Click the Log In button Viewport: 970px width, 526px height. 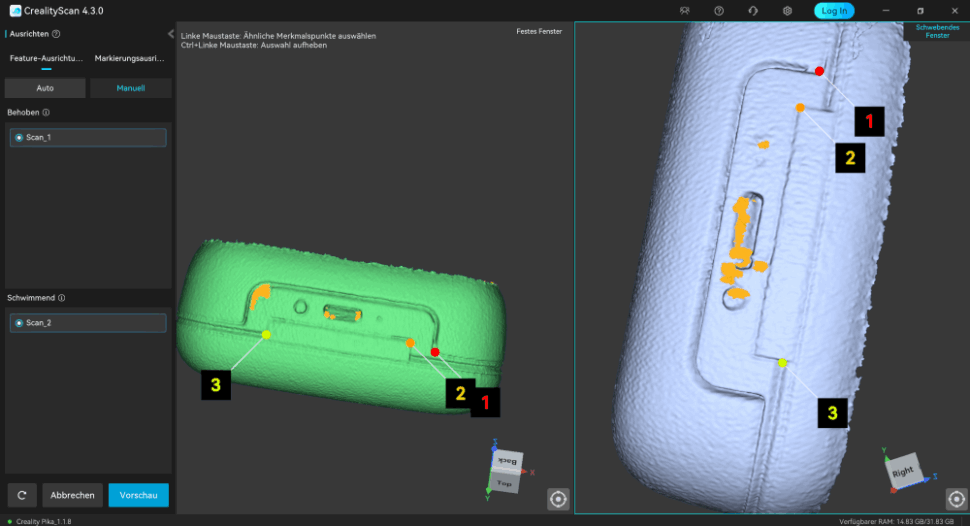click(834, 11)
